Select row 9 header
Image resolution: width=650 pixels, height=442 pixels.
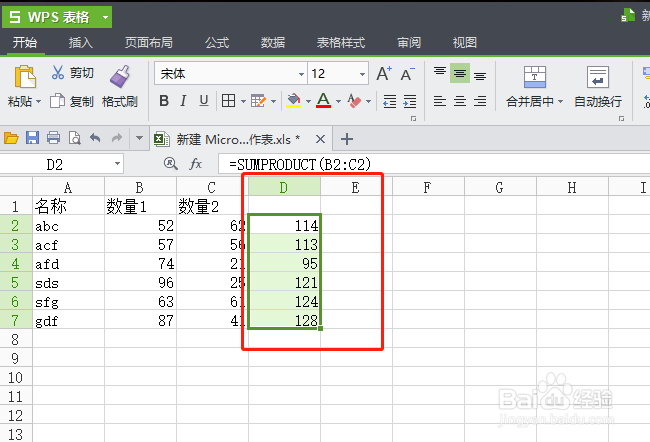pyautogui.click(x=15, y=358)
